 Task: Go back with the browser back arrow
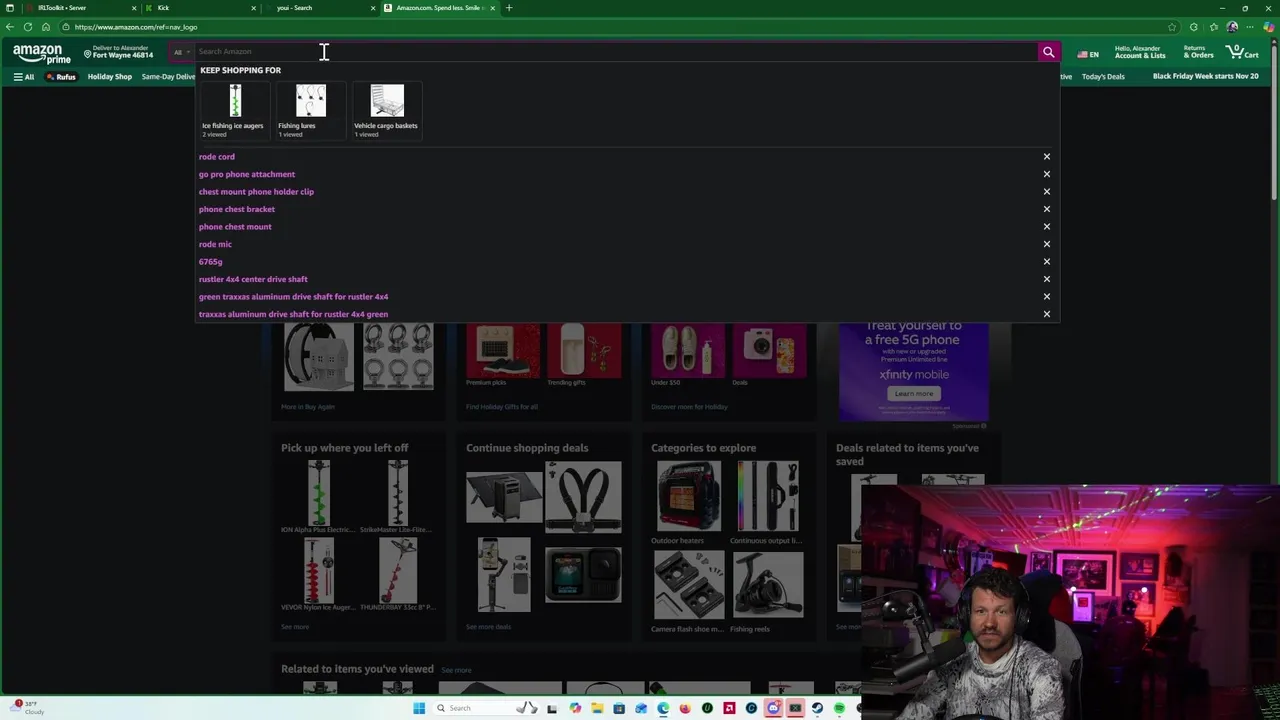click(x=9, y=27)
